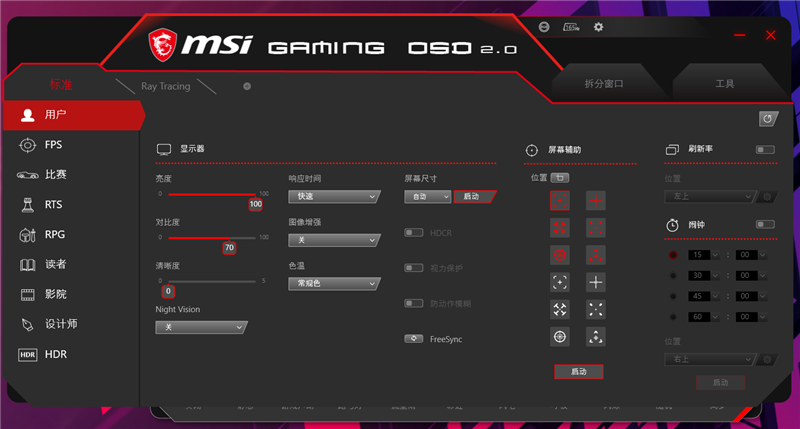Pick the white triangle-dots crosshair
This screenshot has height=429, width=800.
click(x=595, y=337)
